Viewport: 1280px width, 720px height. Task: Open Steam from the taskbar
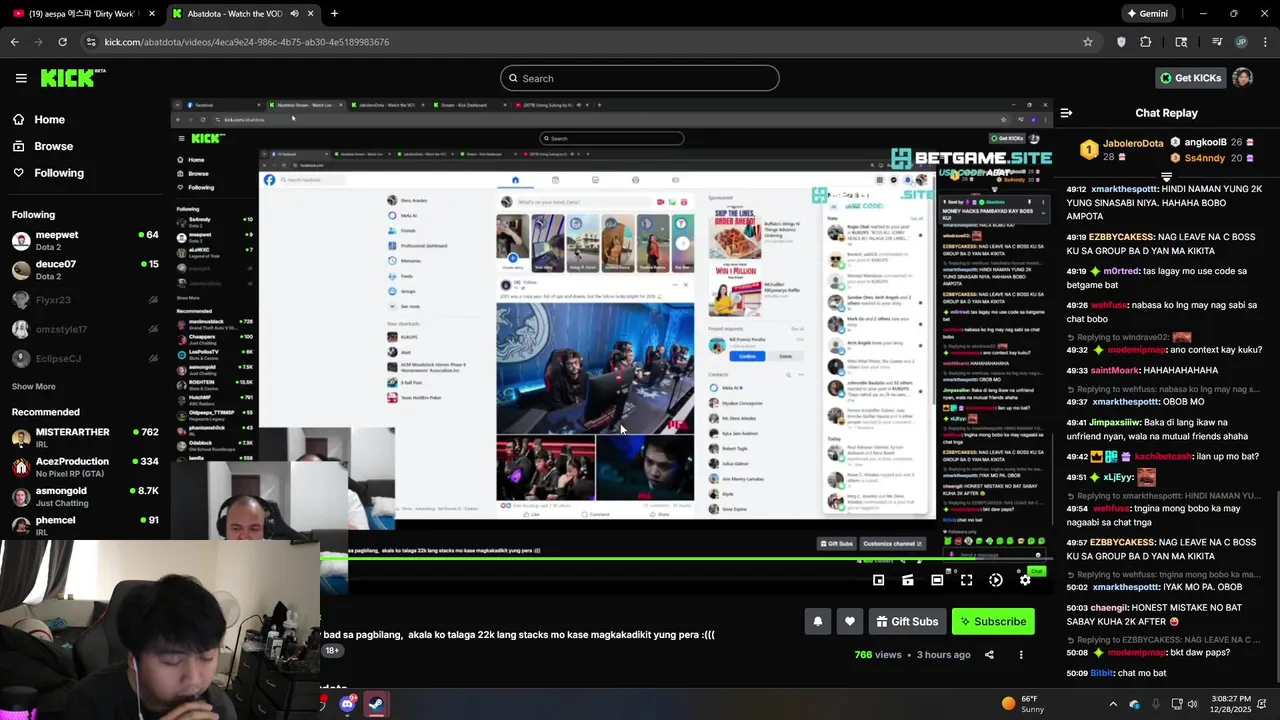pyautogui.click(x=376, y=704)
